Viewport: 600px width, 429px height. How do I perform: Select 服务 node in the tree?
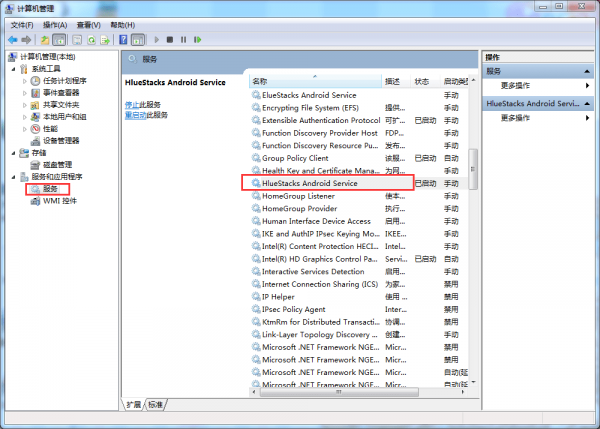point(50,189)
